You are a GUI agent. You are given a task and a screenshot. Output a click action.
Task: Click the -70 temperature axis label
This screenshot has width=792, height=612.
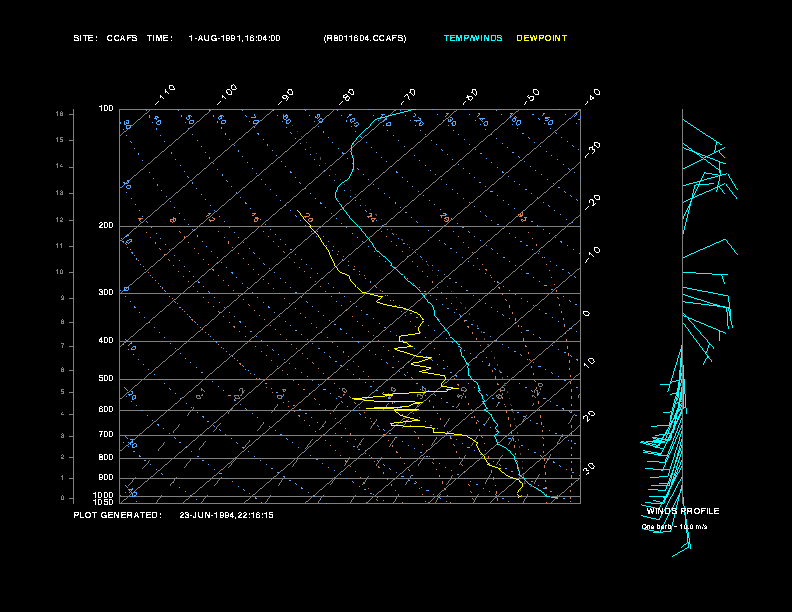click(x=408, y=96)
